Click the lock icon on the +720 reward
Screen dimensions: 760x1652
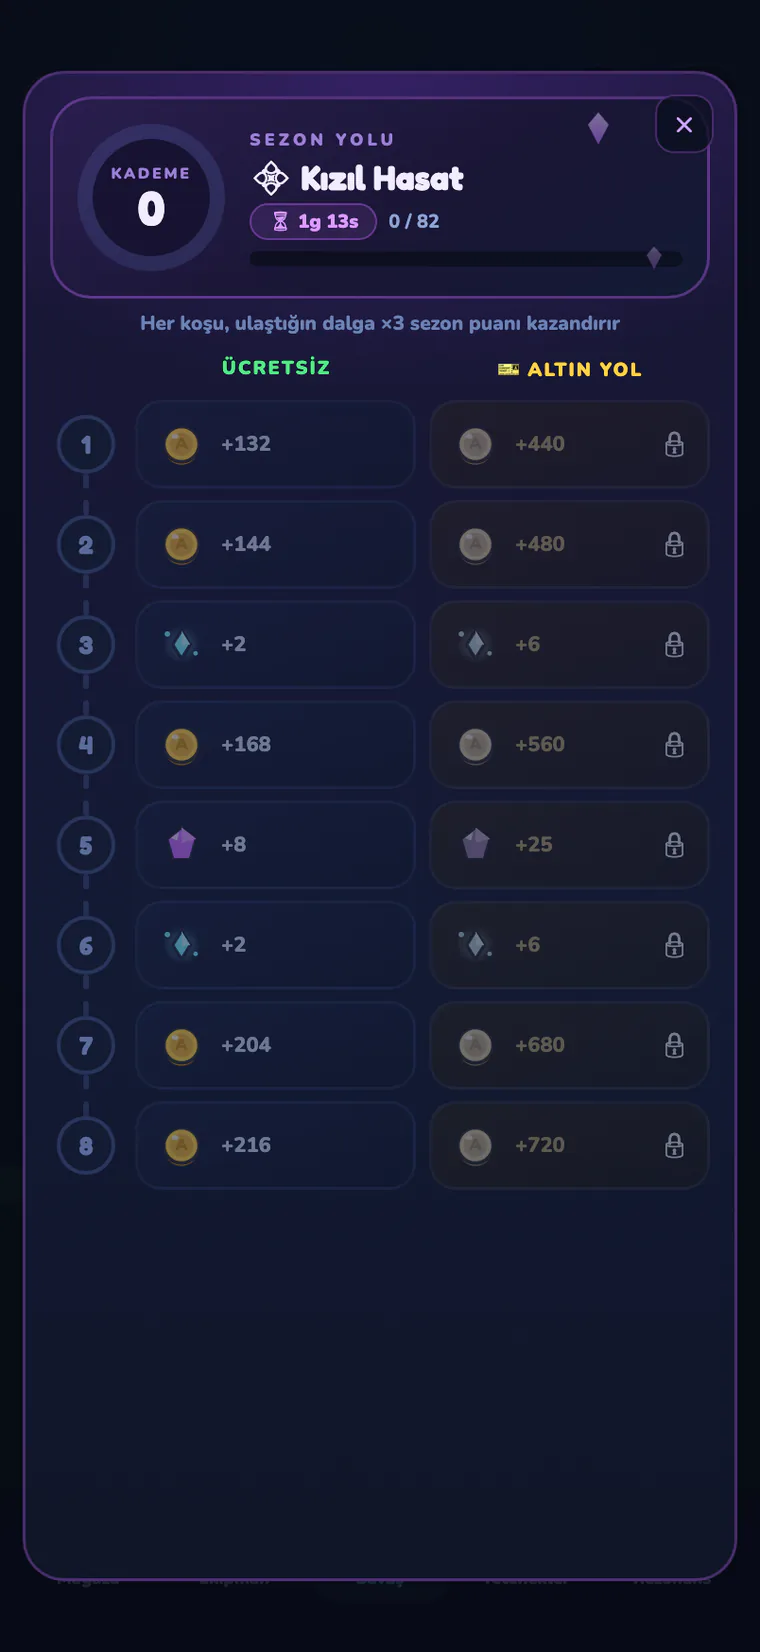coord(675,1145)
